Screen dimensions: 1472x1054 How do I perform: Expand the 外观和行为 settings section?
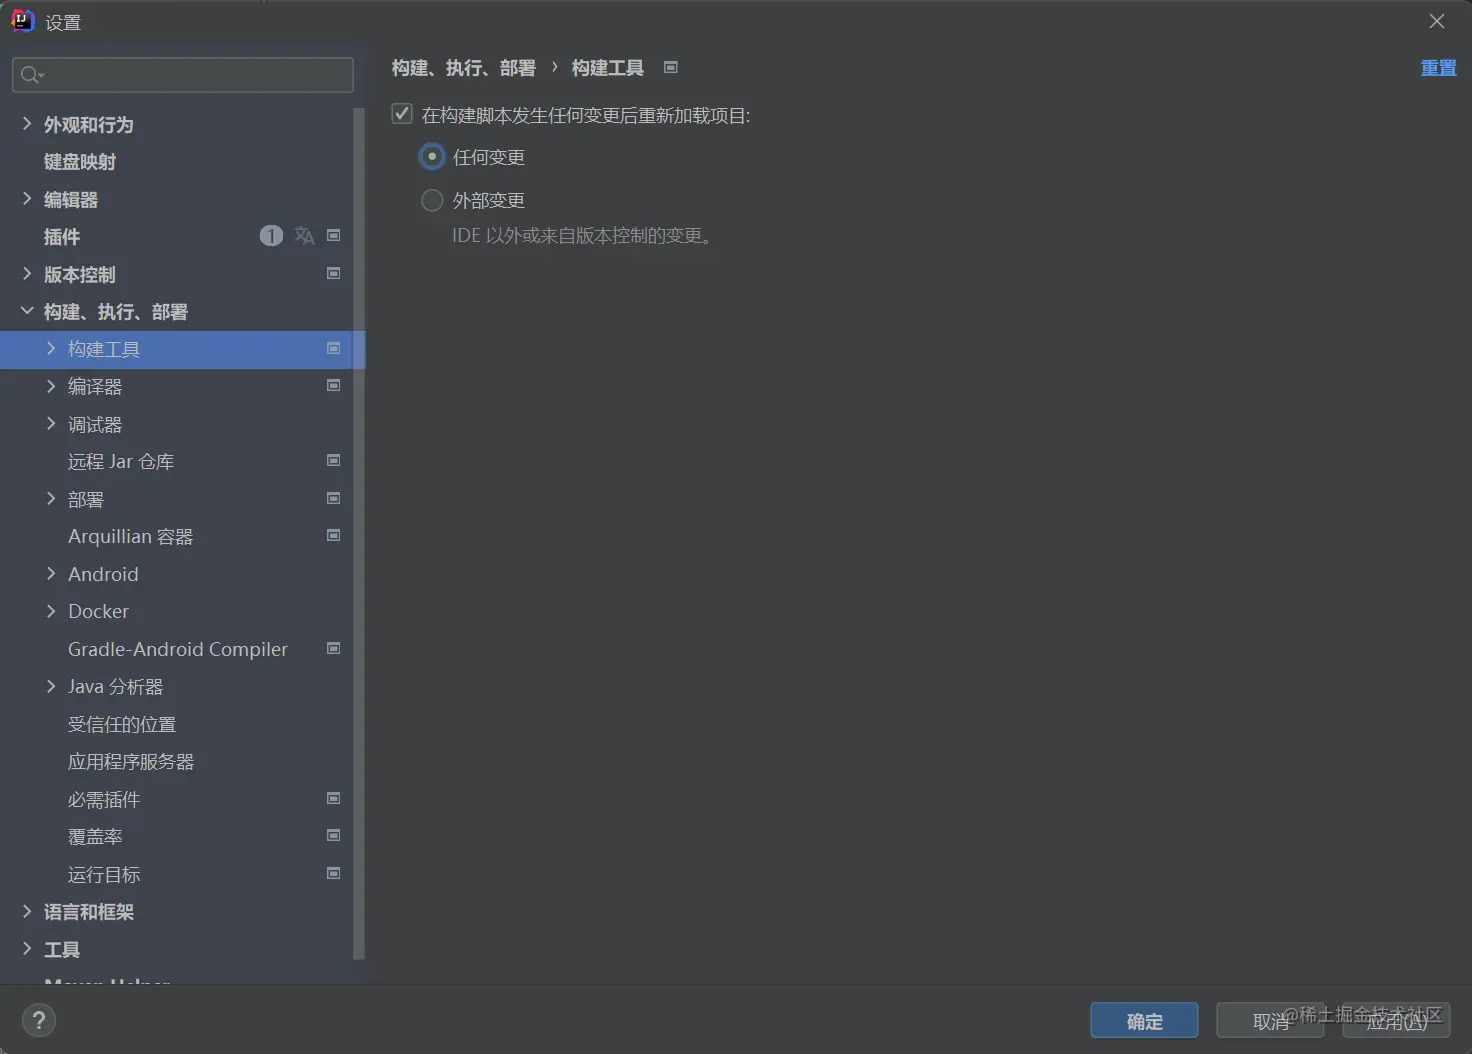26,124
